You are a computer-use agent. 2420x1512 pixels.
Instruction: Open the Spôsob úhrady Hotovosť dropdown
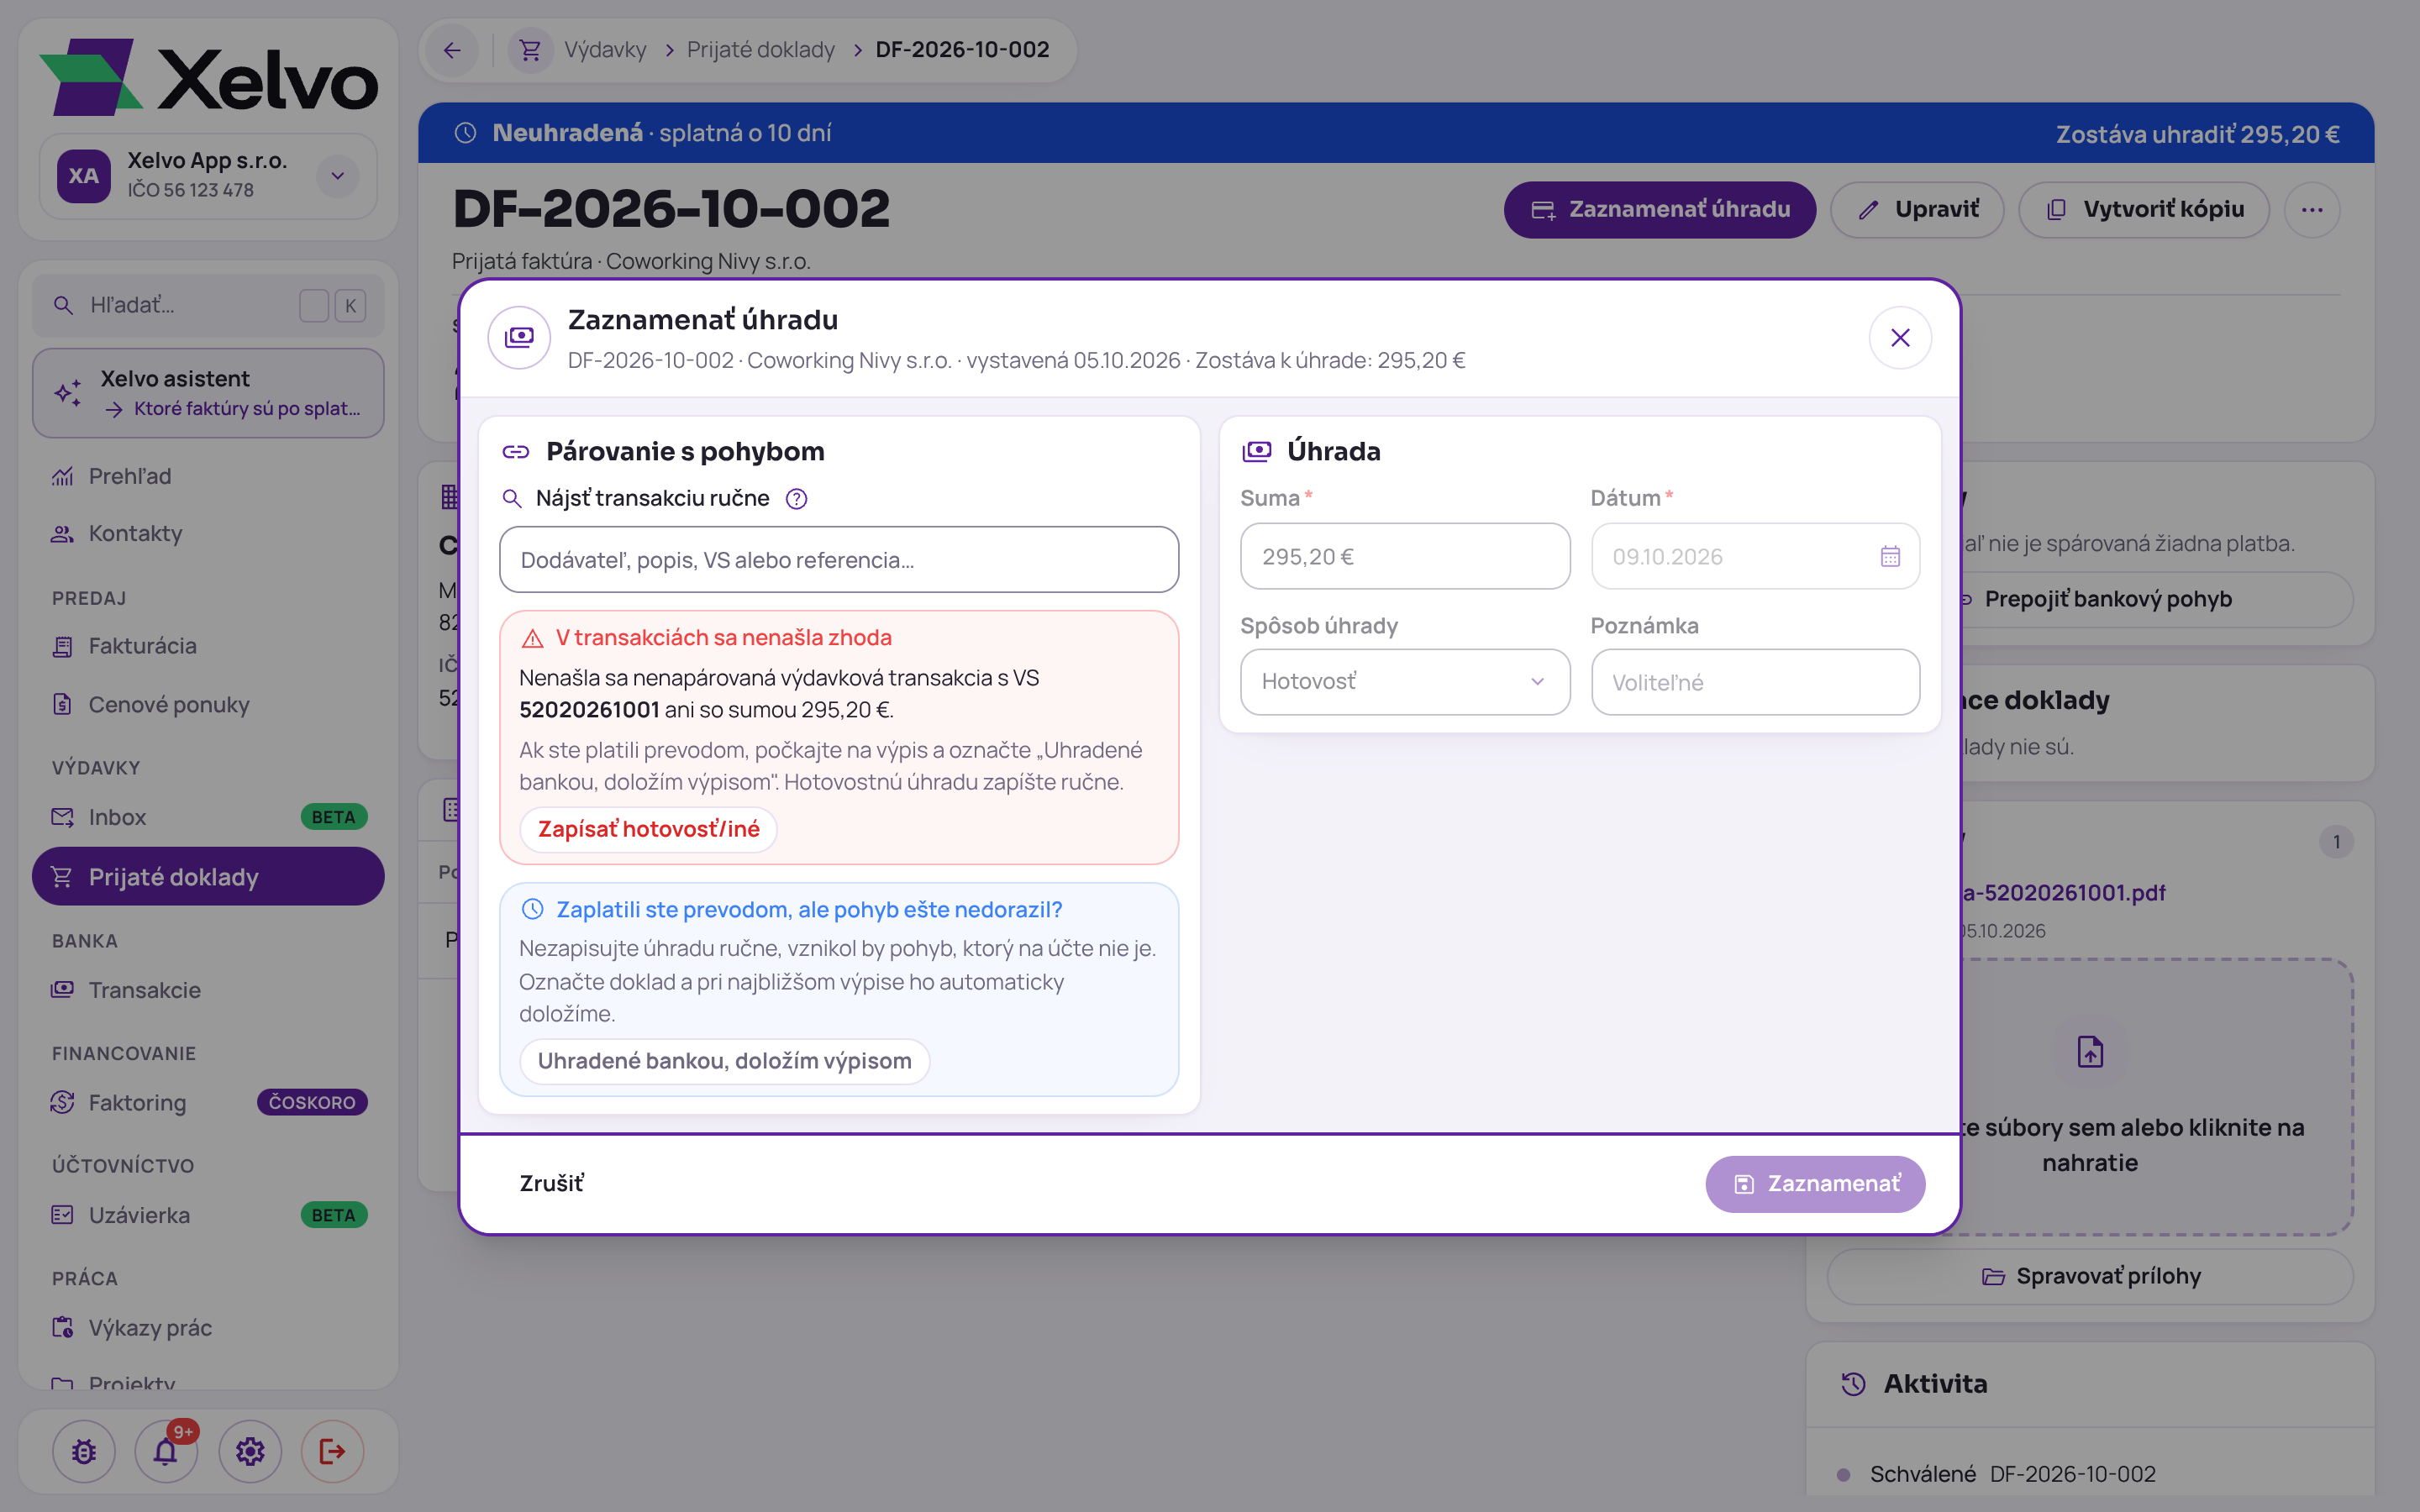pyautogui.click(x=1405, y=682)
